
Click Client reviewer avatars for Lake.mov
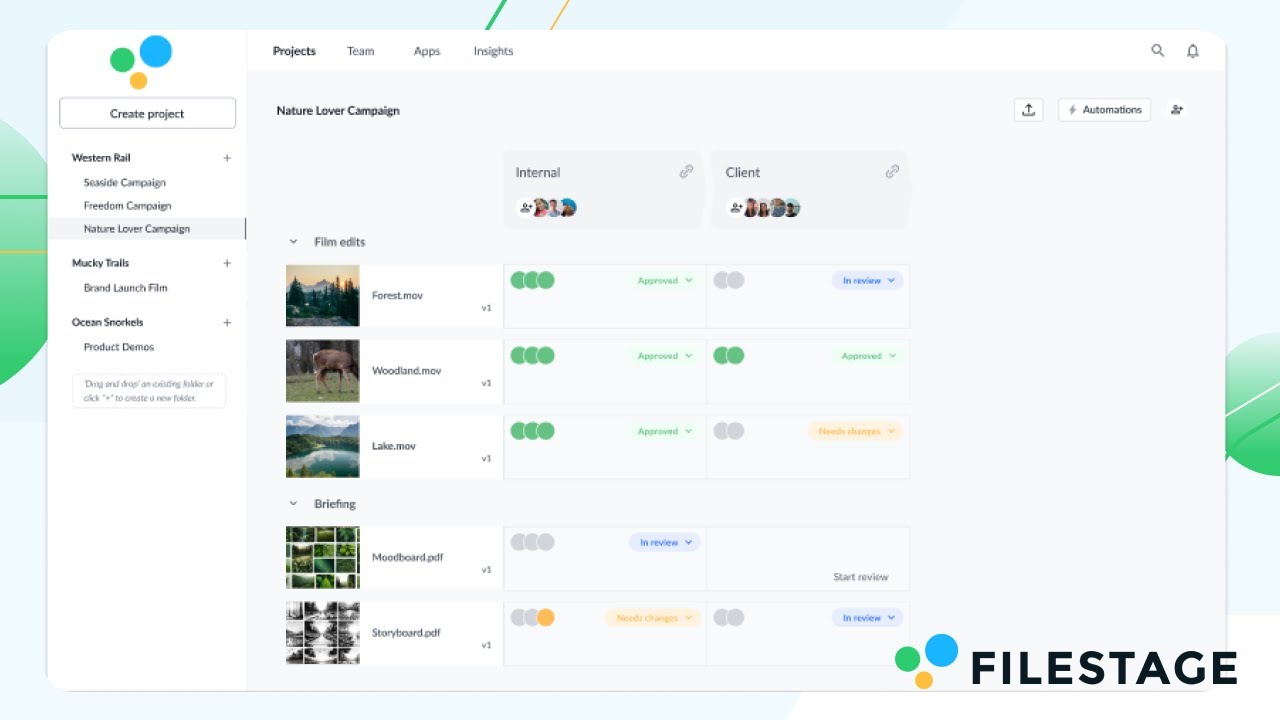coord(728,431)
